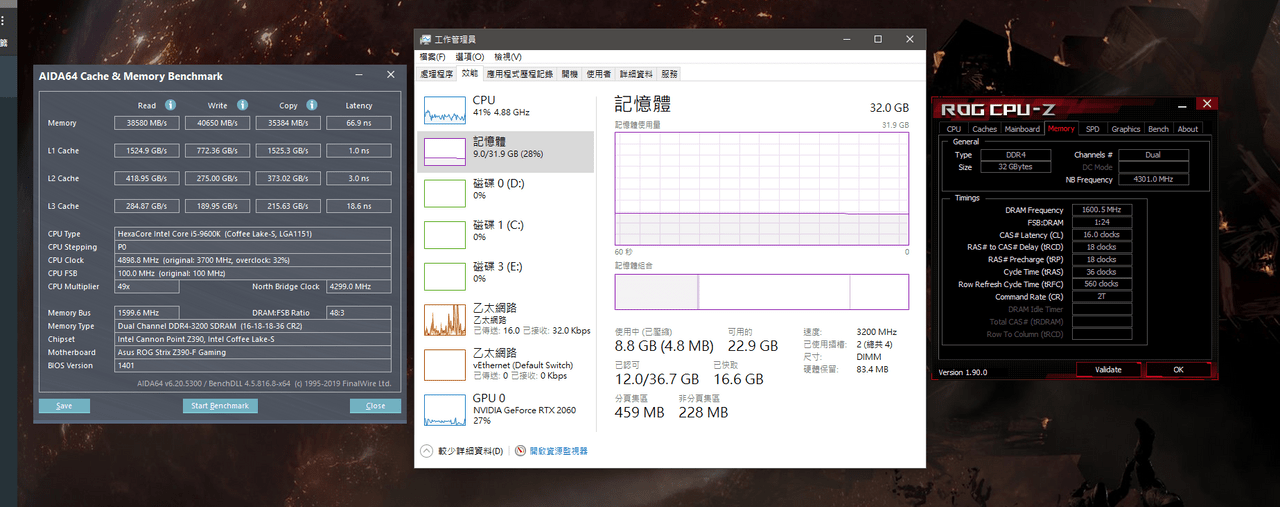The width and height of the screenshot is (1280, 507).
Task: Open the Caches tab in ROG CPU-Z
Action: (985, 129)
